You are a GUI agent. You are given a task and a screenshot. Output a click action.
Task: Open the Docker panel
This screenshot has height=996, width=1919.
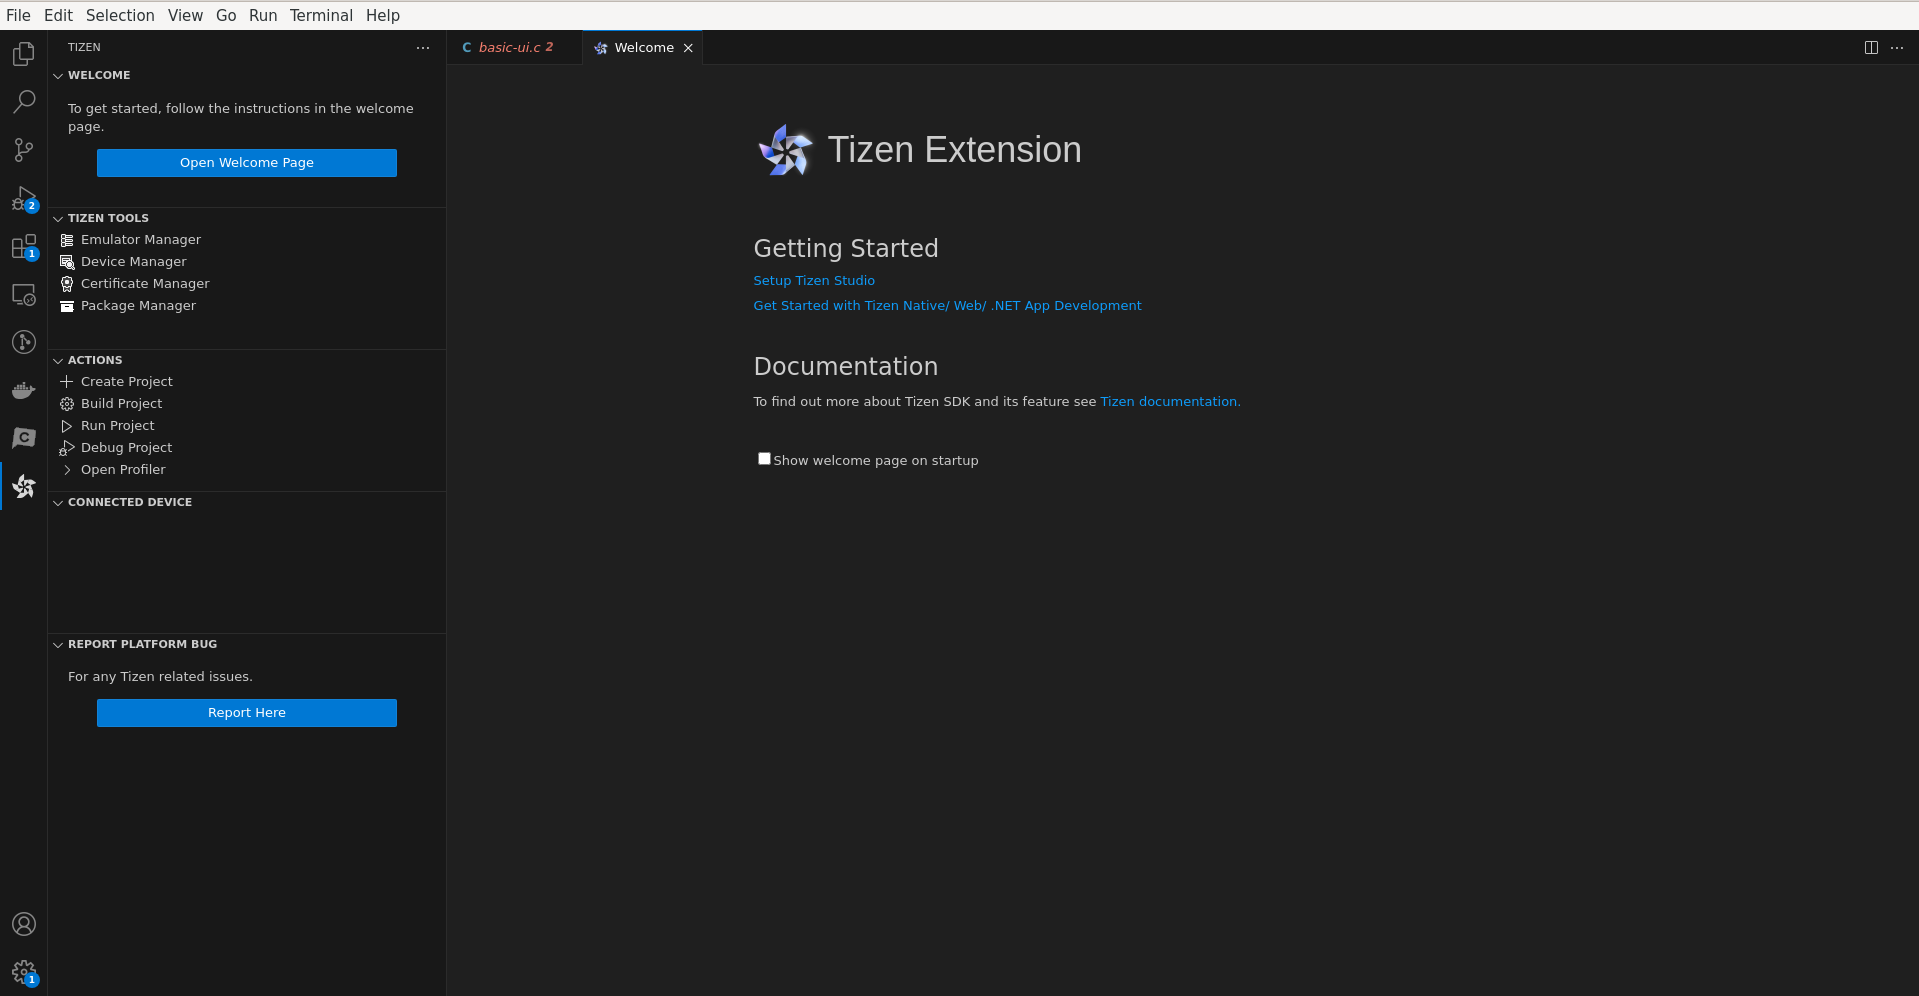[x=23, y=390]
